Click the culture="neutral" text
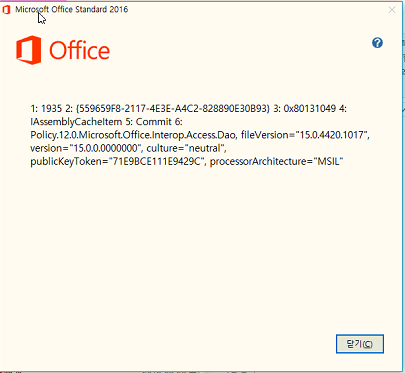Image resolution: width=405 pixels, height=373 pixels. point(186,148)
